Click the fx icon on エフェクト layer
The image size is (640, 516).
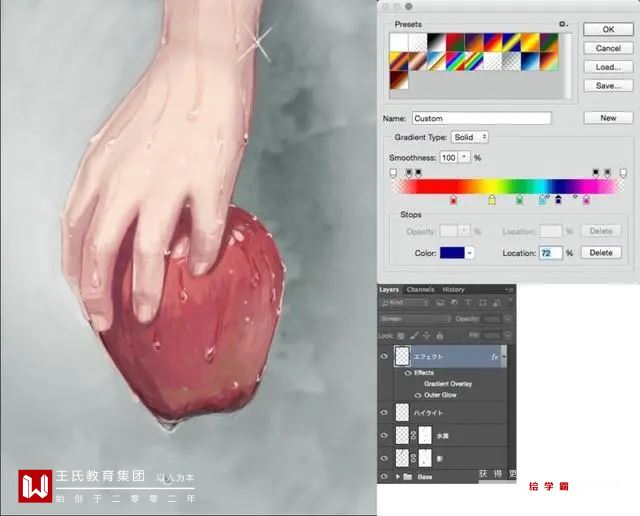495,357
